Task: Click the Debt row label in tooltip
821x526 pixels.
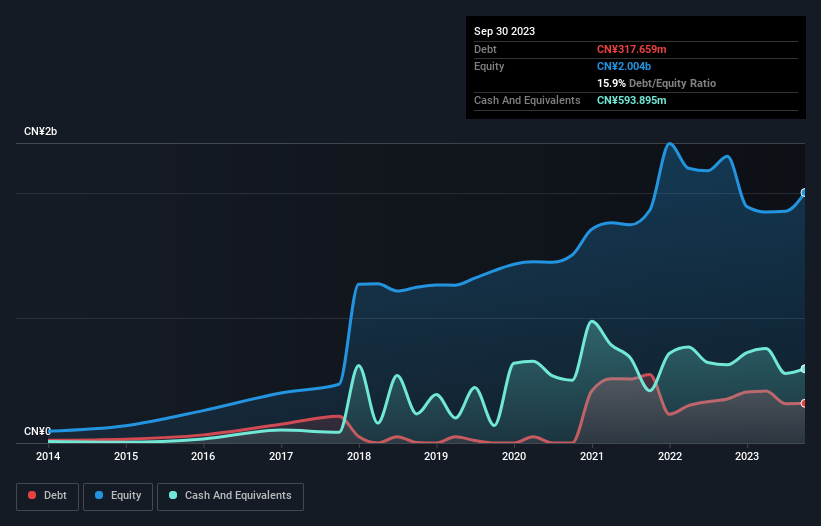Action: (x=485, y=49)
